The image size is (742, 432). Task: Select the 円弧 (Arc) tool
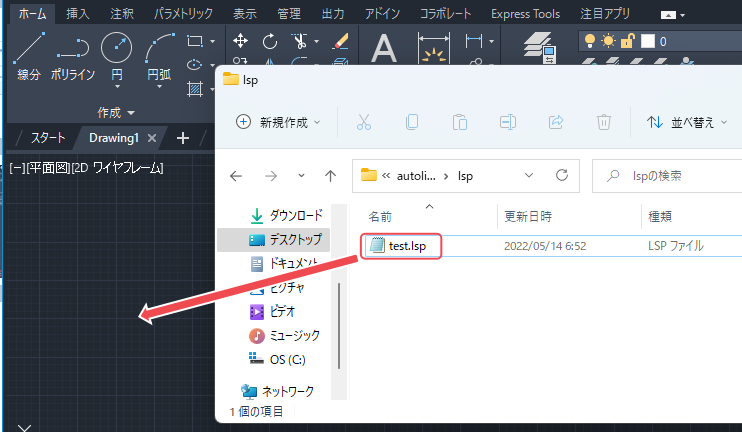coord(159,55)
